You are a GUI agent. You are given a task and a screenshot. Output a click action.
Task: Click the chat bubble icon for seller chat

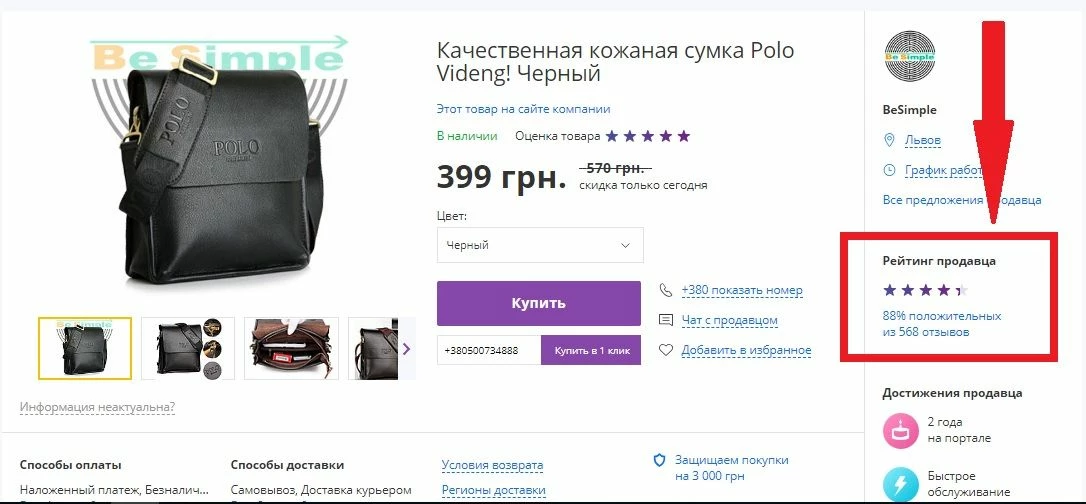pos(666,320)
